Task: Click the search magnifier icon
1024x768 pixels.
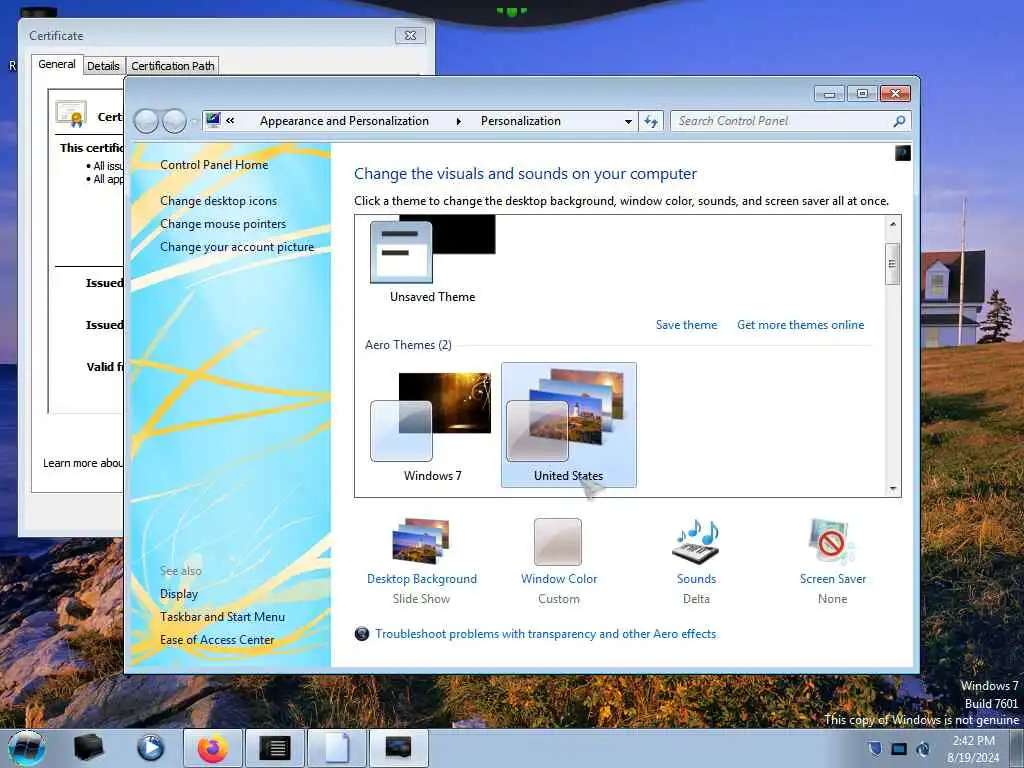Action: tap(899, 121)
